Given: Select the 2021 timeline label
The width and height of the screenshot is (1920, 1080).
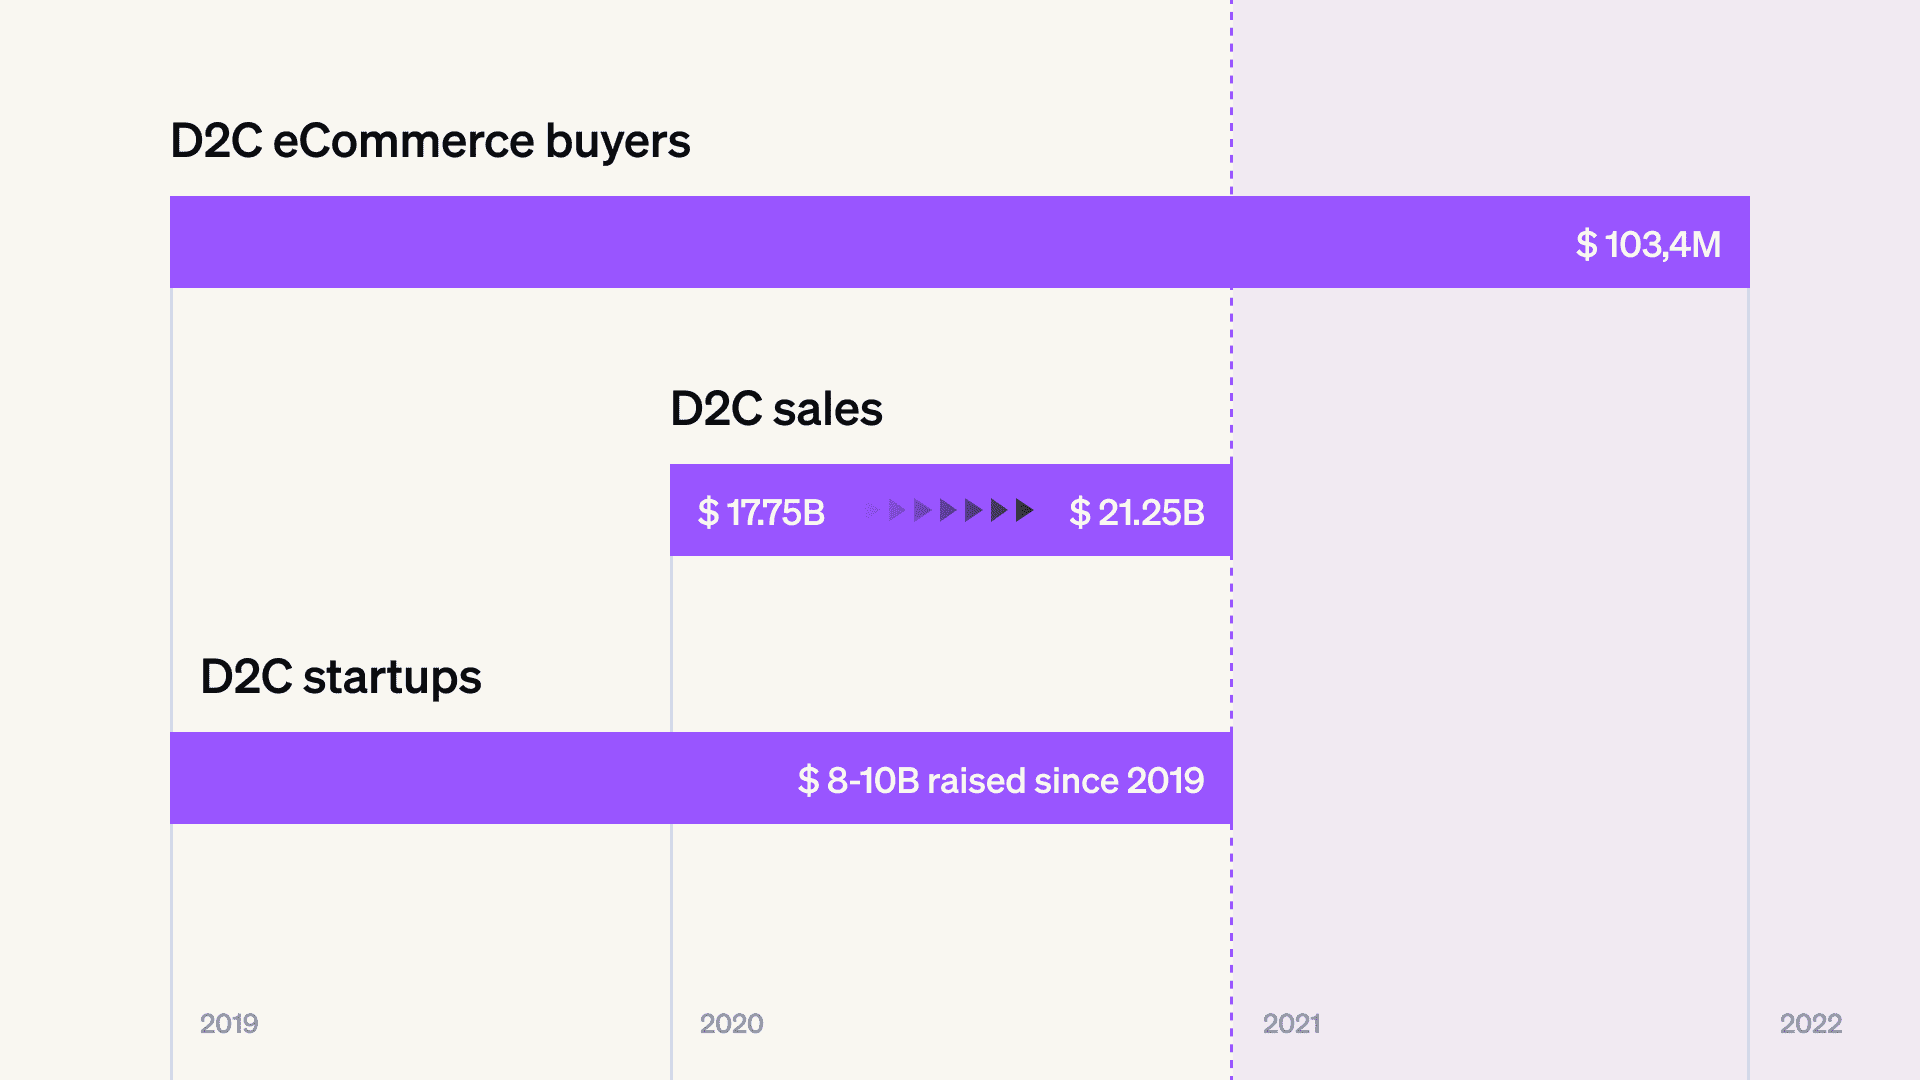Looking at the screenshot, I should point(1291,1023).
